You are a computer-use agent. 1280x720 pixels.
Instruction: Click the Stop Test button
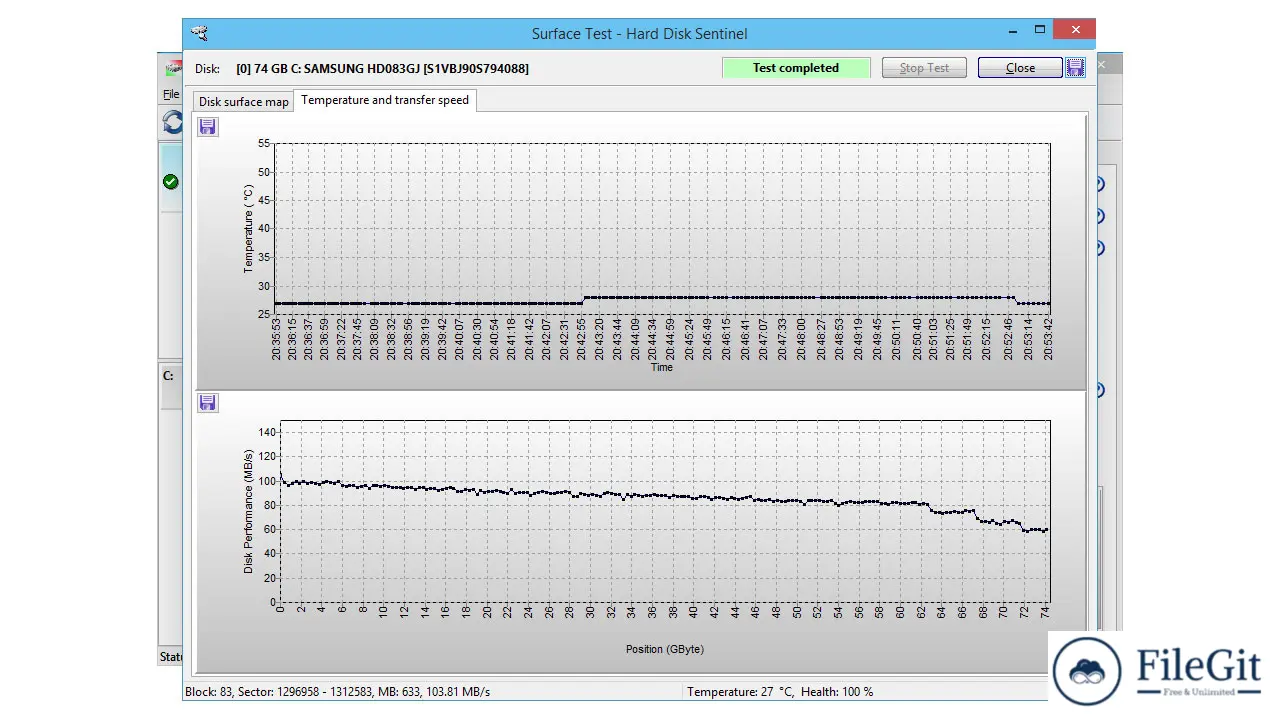[x=924, y=68]
